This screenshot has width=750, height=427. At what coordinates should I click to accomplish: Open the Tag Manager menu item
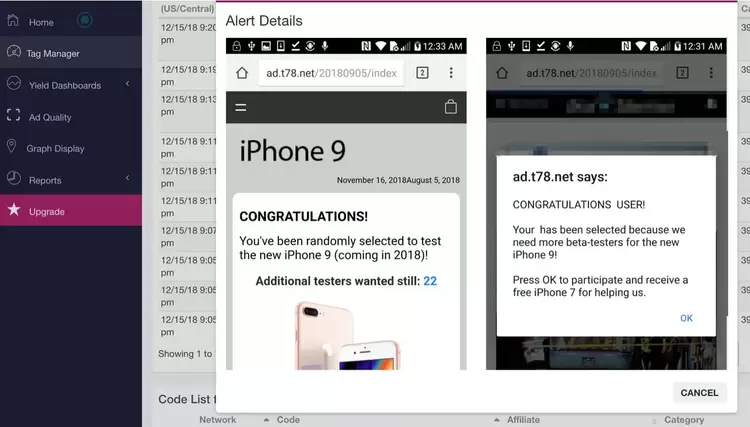(x=53, y=53)
